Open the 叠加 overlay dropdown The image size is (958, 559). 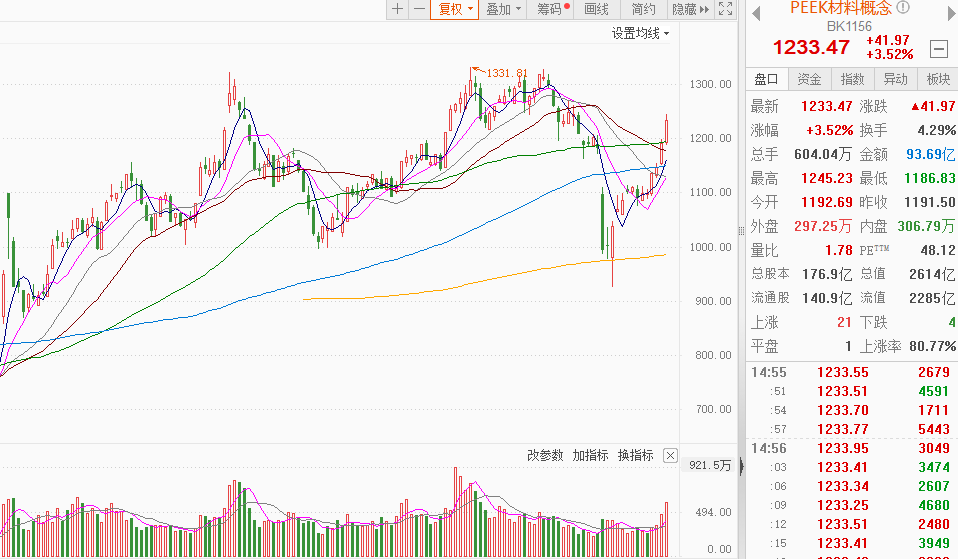pos(503,9)
